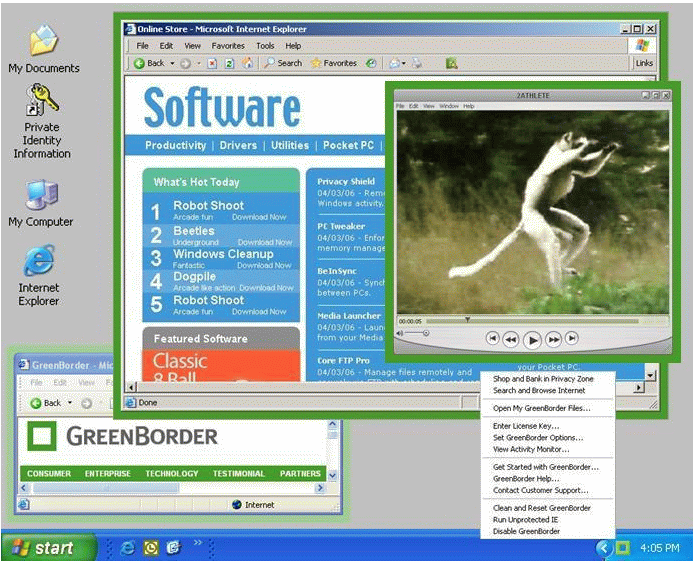Click PC Tweaker heading
This screenshot has height=563, width=693.
(341, 226)
